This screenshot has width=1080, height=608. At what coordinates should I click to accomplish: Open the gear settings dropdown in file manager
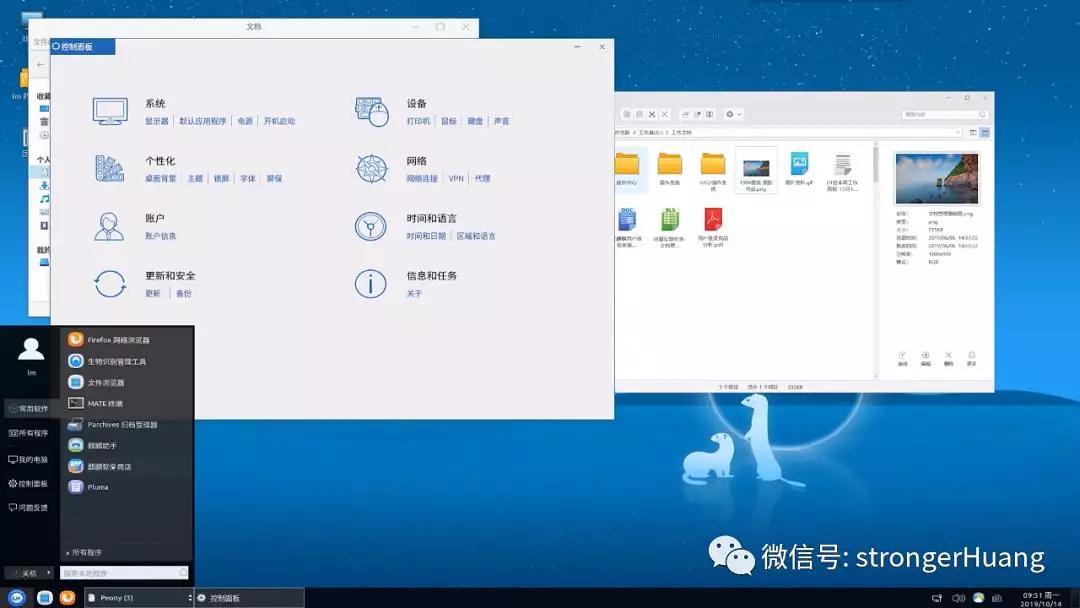pyautogui.click(x=733, y=114)
